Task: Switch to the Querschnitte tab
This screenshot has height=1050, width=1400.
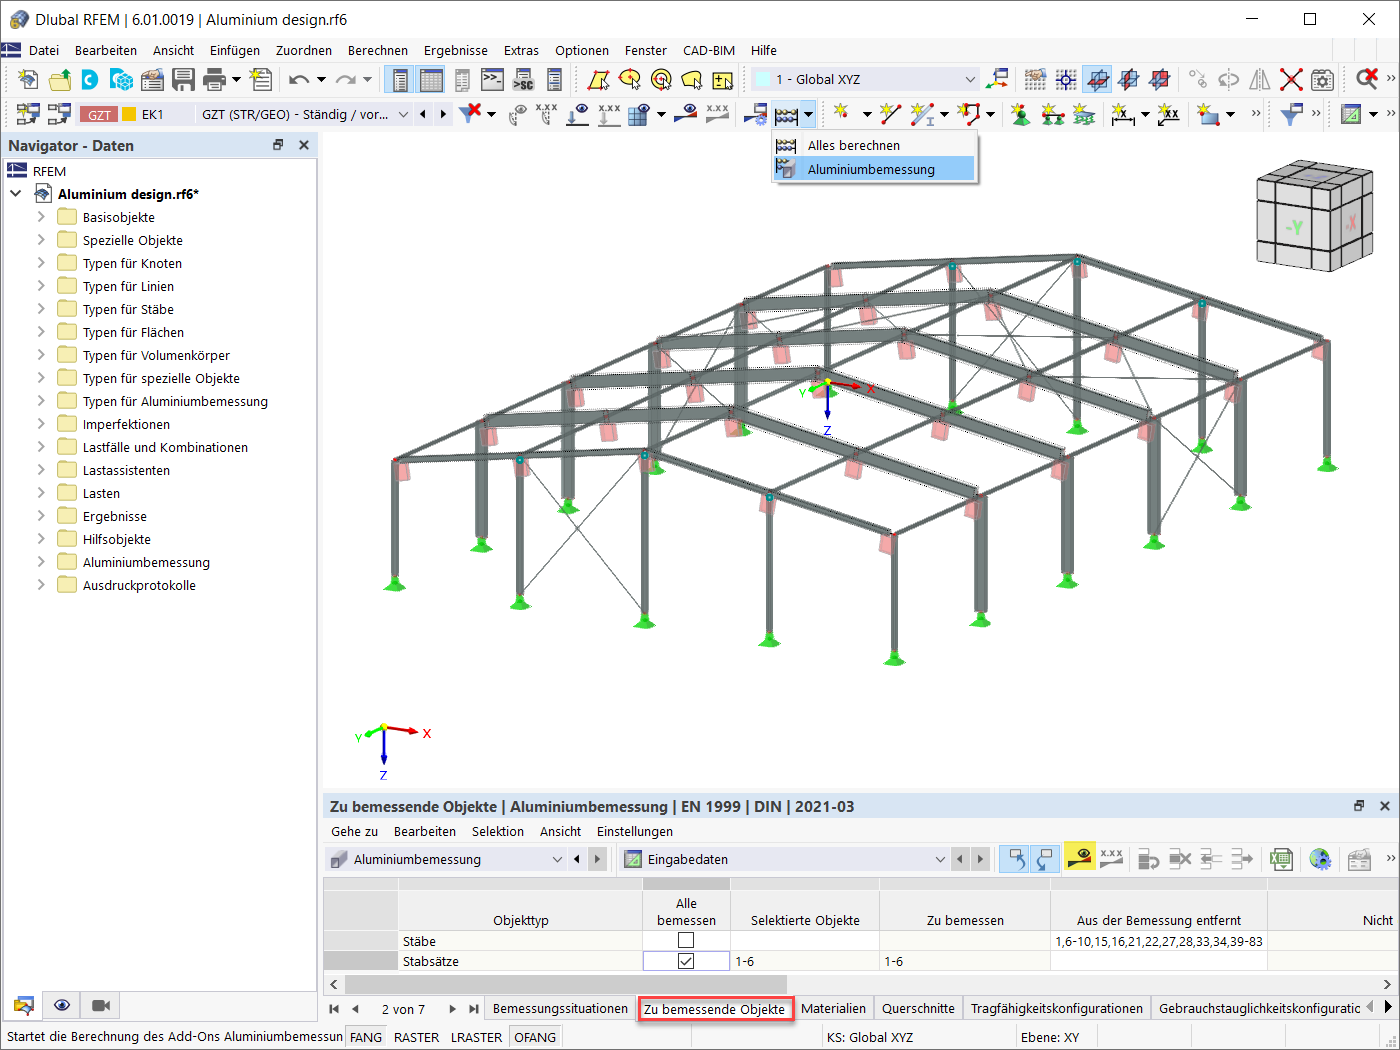Action: (918, 1009)
